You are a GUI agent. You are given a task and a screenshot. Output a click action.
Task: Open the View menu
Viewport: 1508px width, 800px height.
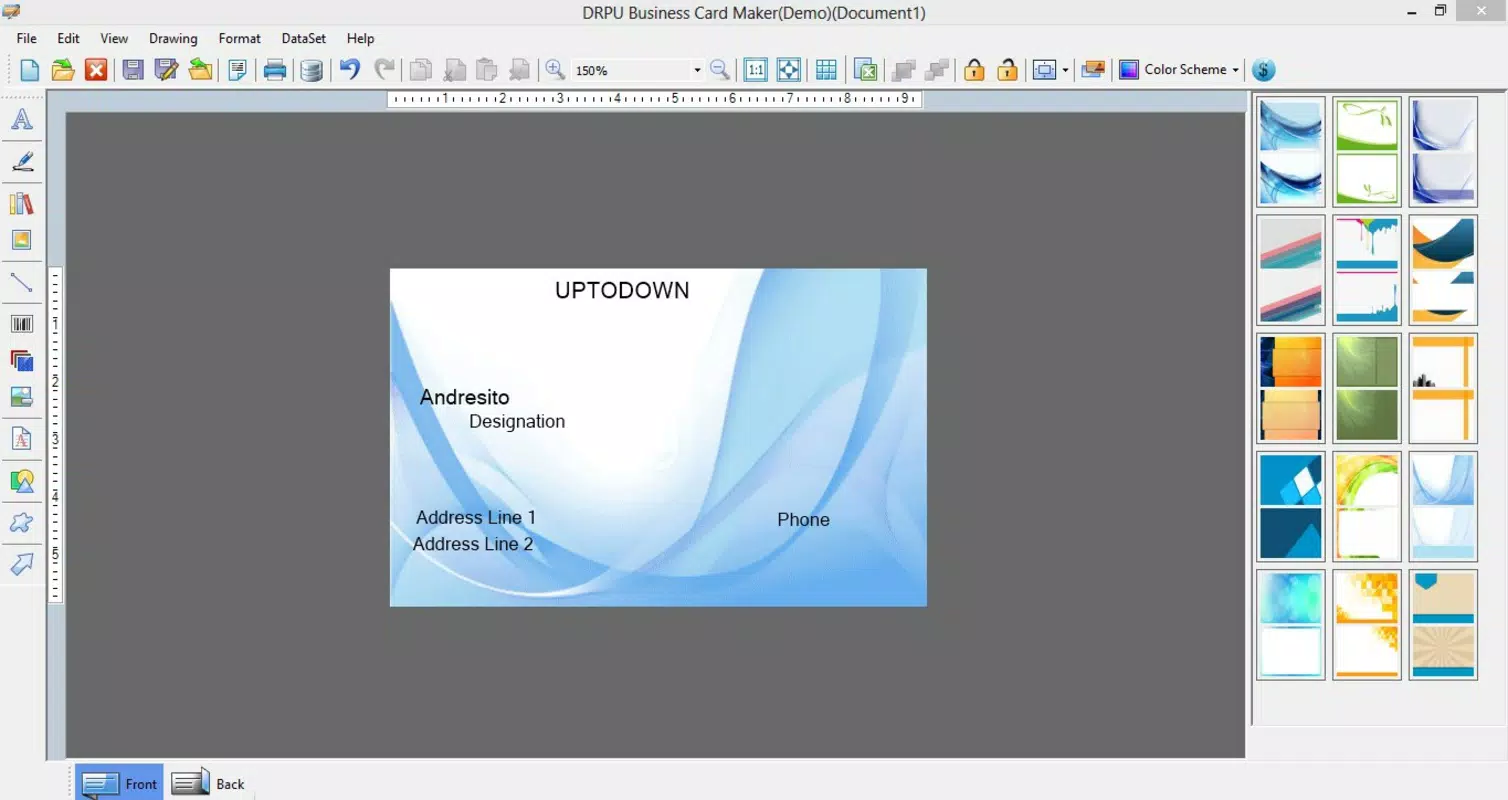pyautogui.click(x=114, y=38)
